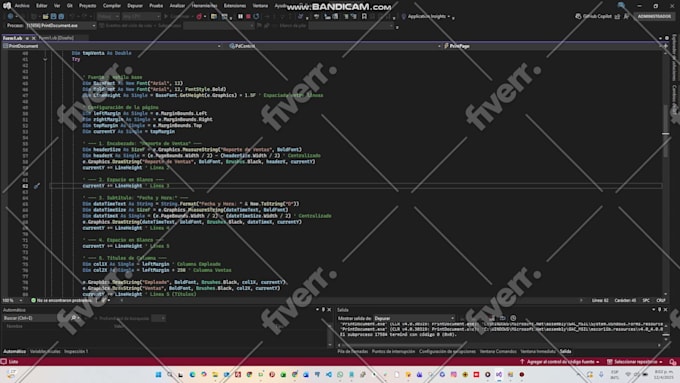
Task: Click the ADMINISTRADOR badge
Action: click(654, 16)
